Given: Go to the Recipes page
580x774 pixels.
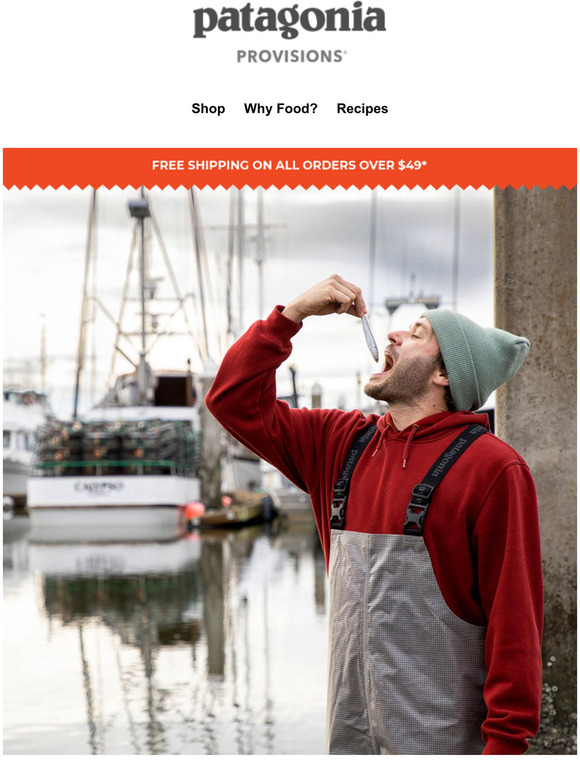Looking at the screenshot, I should click(362, 109).
